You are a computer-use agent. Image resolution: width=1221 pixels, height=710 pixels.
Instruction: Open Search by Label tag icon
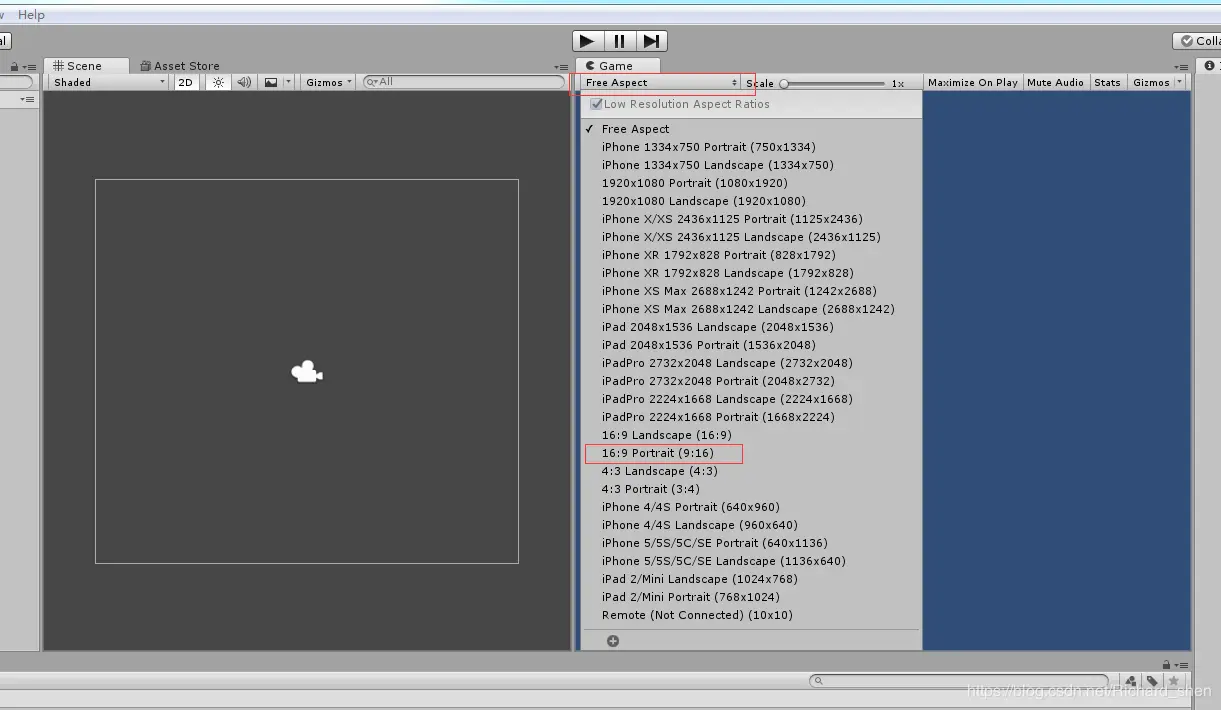point(1152,681)
